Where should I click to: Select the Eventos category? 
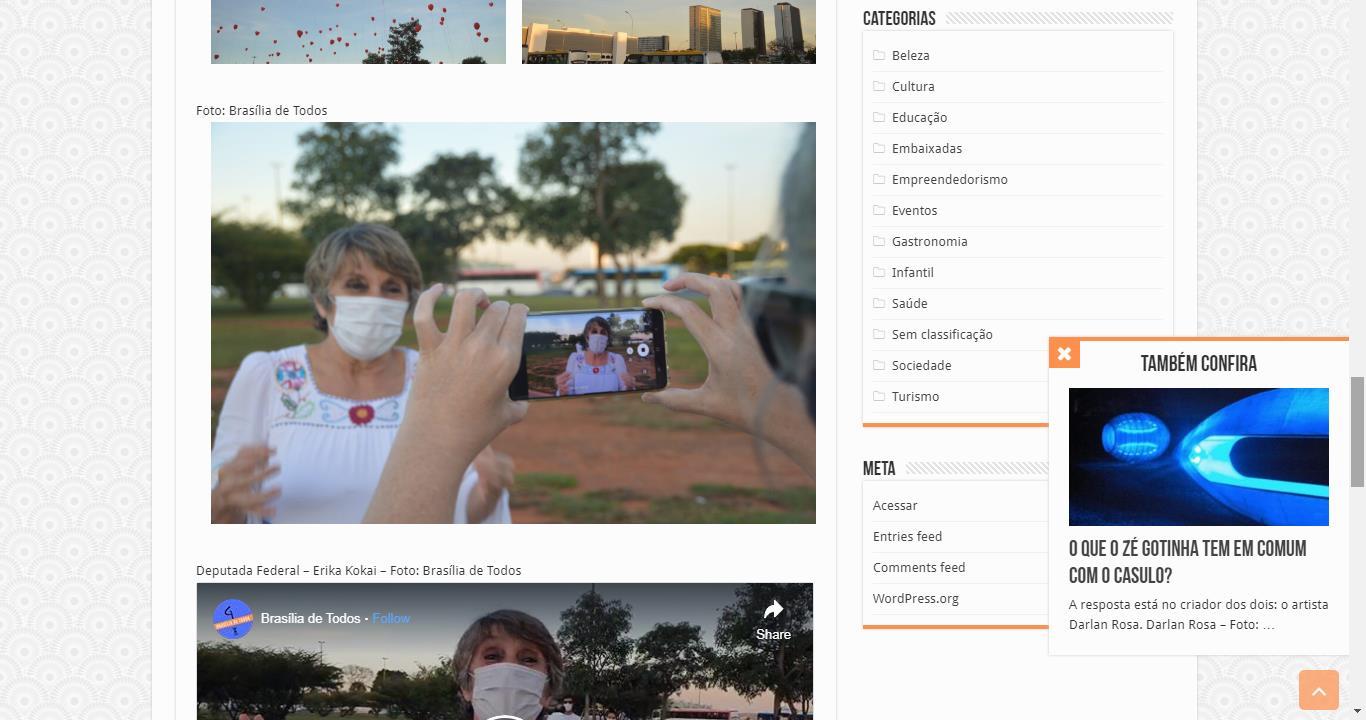(x=914, y=210)
